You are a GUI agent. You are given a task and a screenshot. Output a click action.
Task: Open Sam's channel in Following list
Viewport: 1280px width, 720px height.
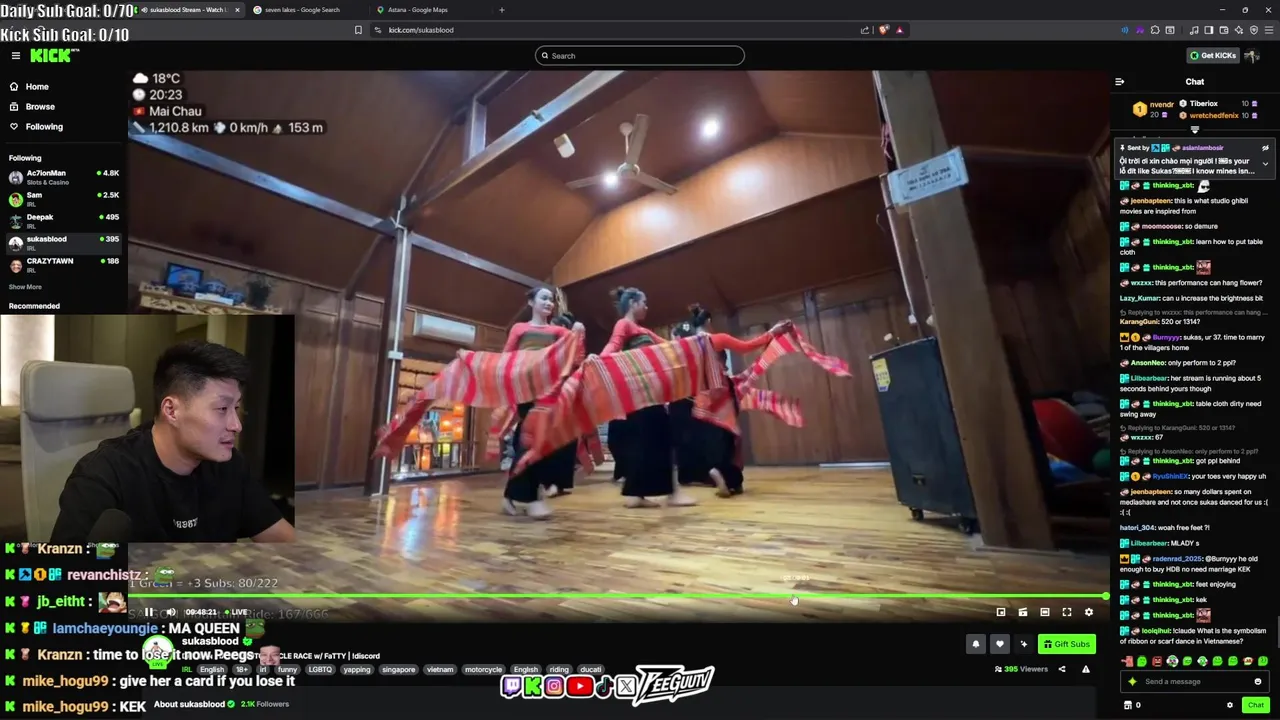pos(64,199)
